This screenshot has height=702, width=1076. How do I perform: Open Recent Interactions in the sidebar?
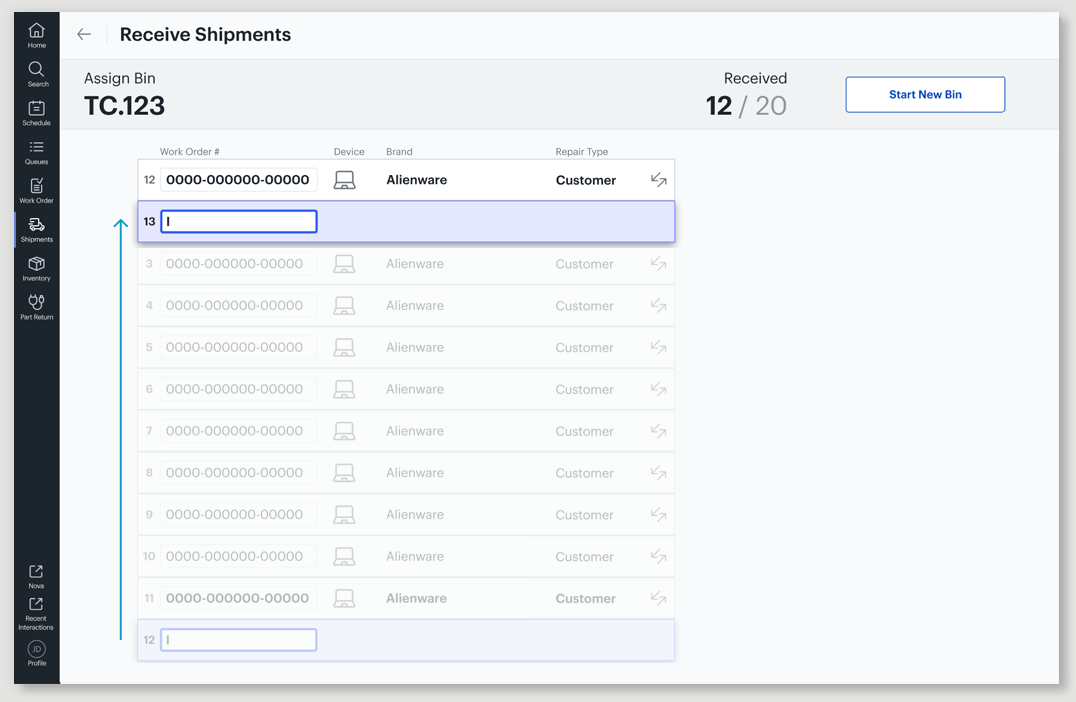(36, 613)
